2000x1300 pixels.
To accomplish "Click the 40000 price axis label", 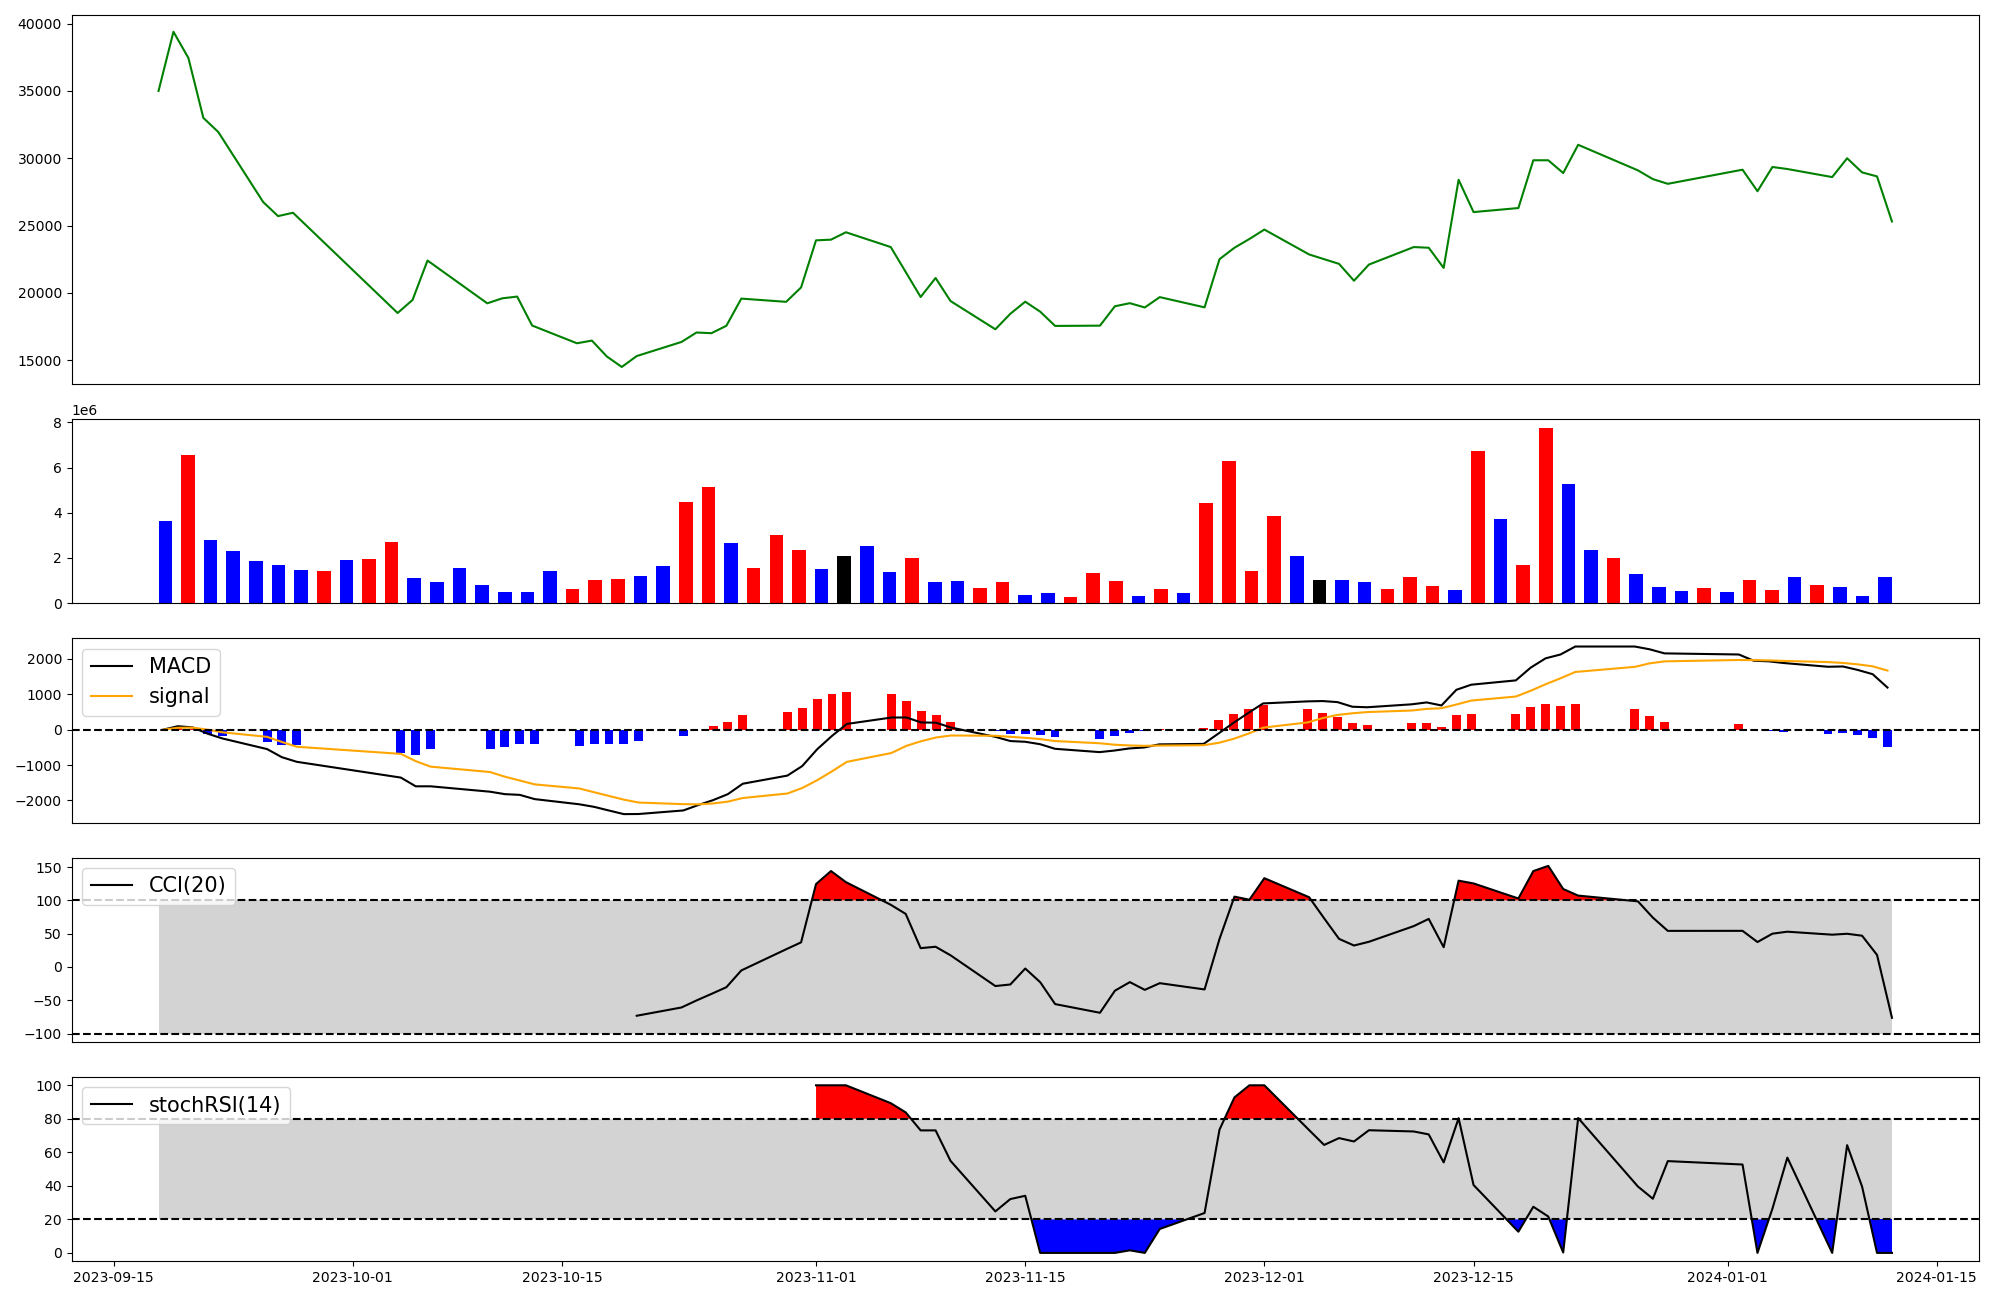I will [39, 24].
